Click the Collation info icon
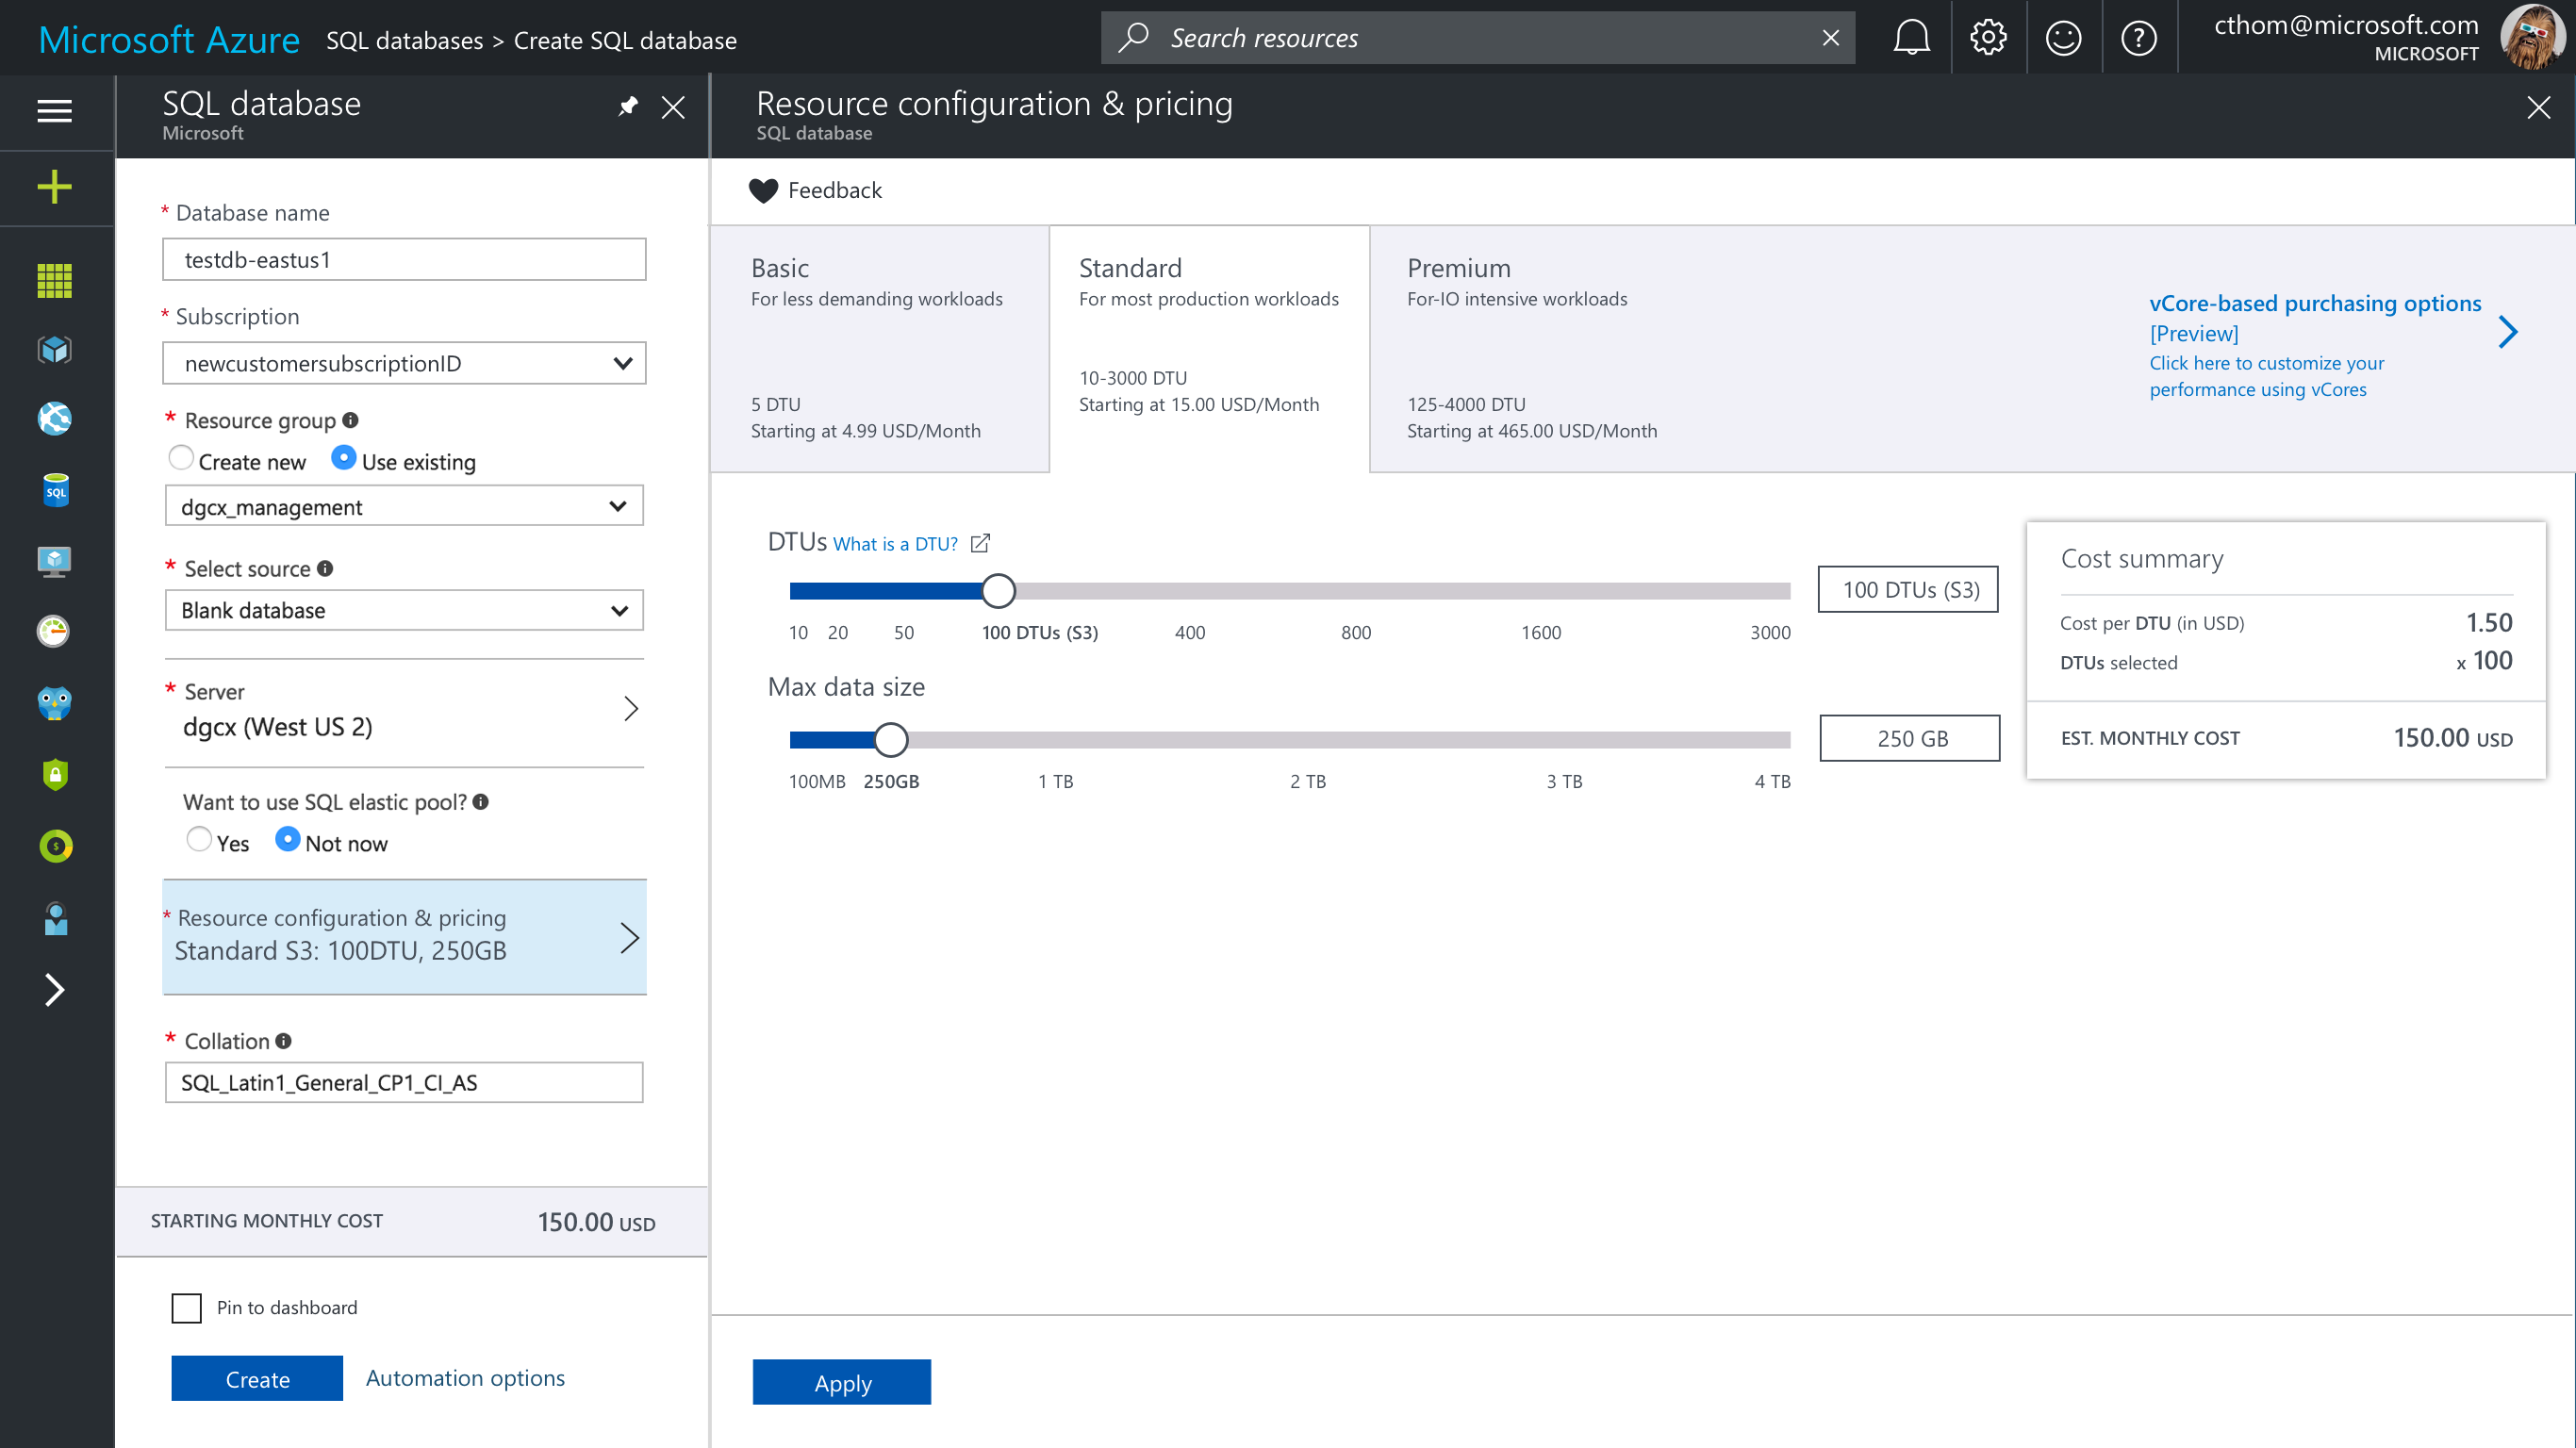The width and height of the screenshot is (2576, 1448). (x=284, y=1040)
